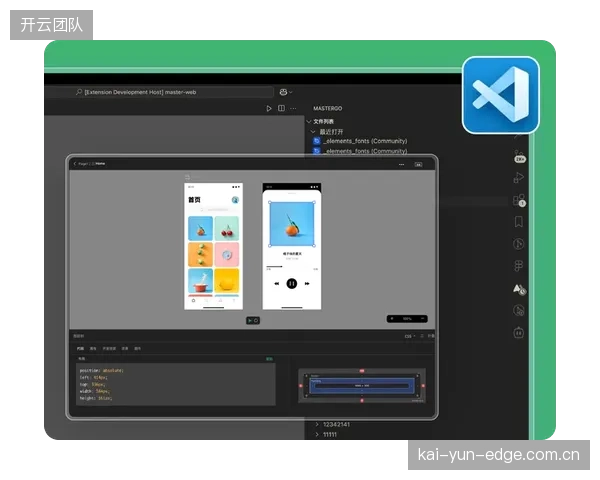Click the fifth tab in the inspect panel
The height and width of the screenshot is (480, 600).
[x=137, y=349]
